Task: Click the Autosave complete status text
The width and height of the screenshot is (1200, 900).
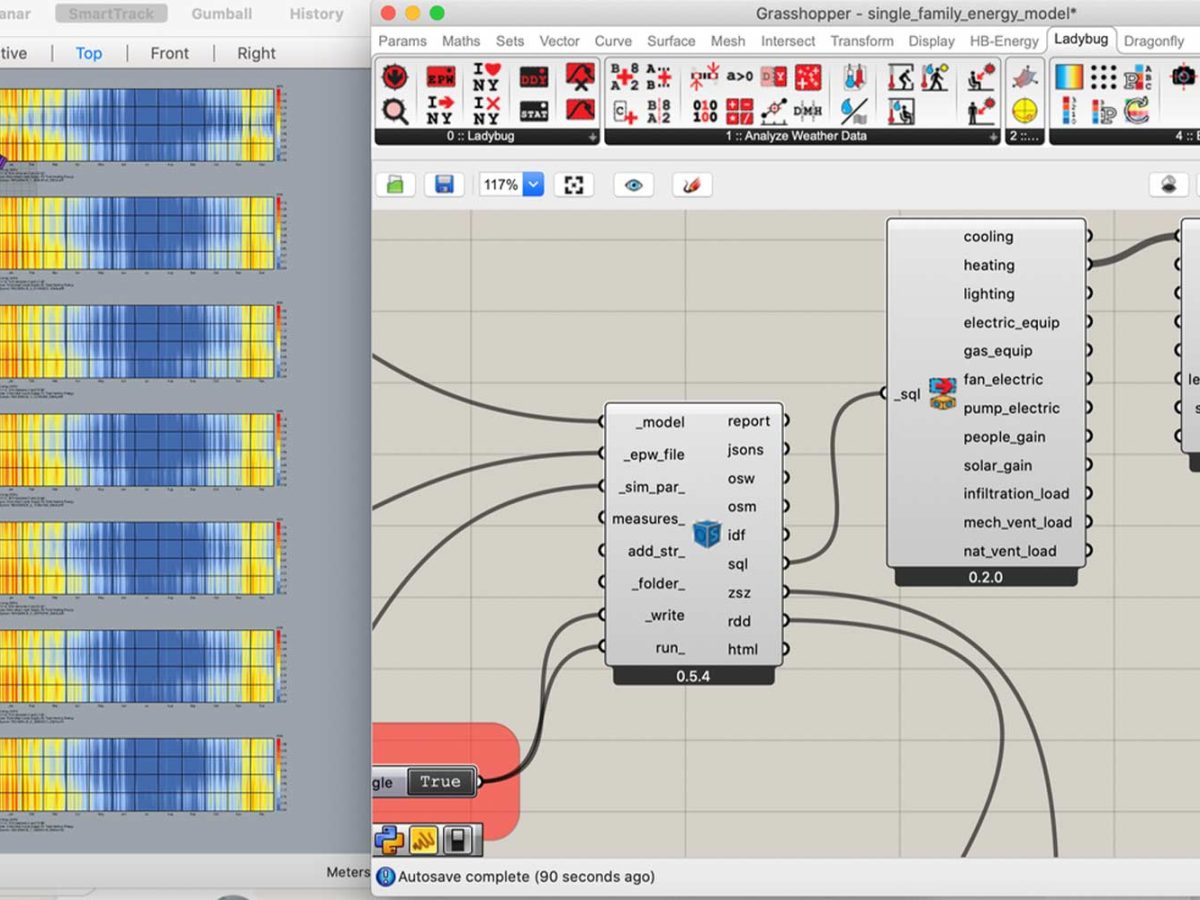Action: [x=526, y=877]
